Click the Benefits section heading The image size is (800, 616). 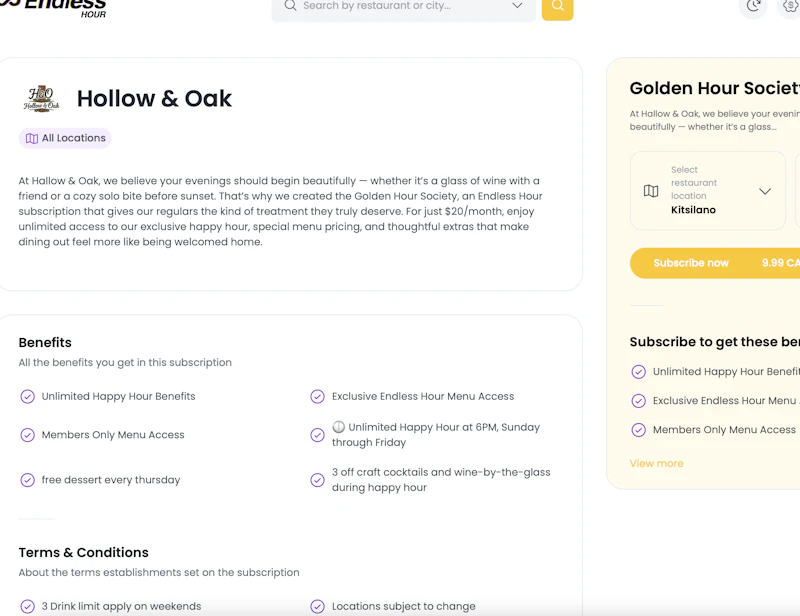tap(45, 342)
